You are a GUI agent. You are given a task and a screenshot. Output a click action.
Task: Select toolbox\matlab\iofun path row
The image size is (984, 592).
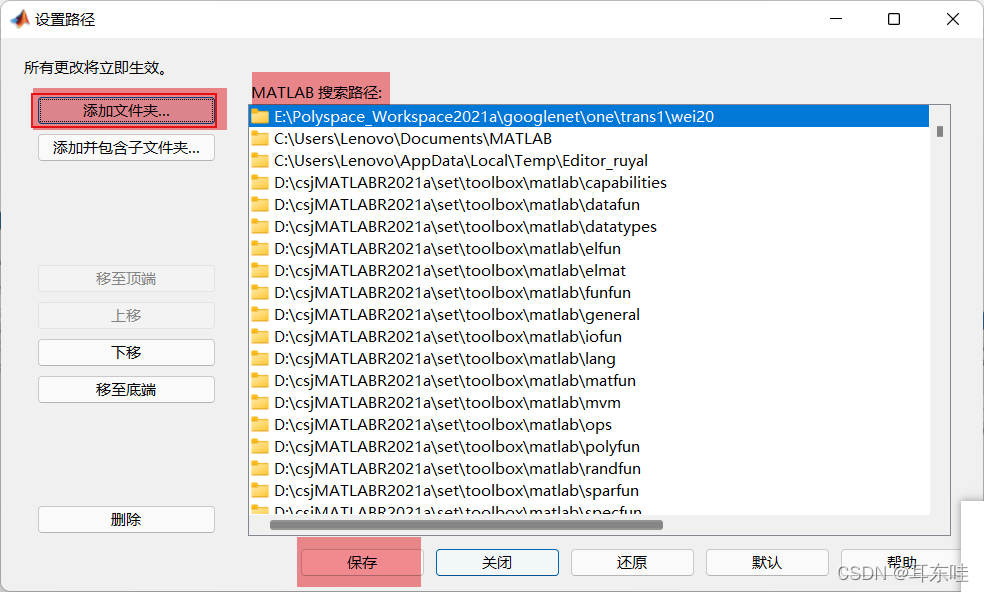pyautogui.click(x=589, y=336)
